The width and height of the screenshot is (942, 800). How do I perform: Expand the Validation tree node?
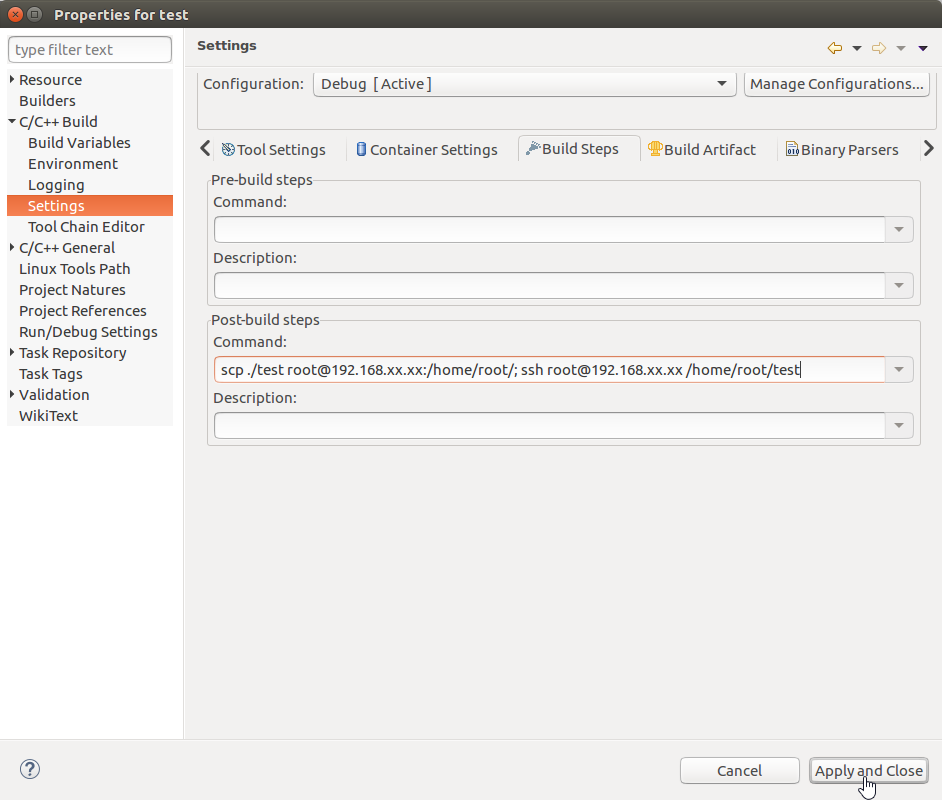click(11, 395)
